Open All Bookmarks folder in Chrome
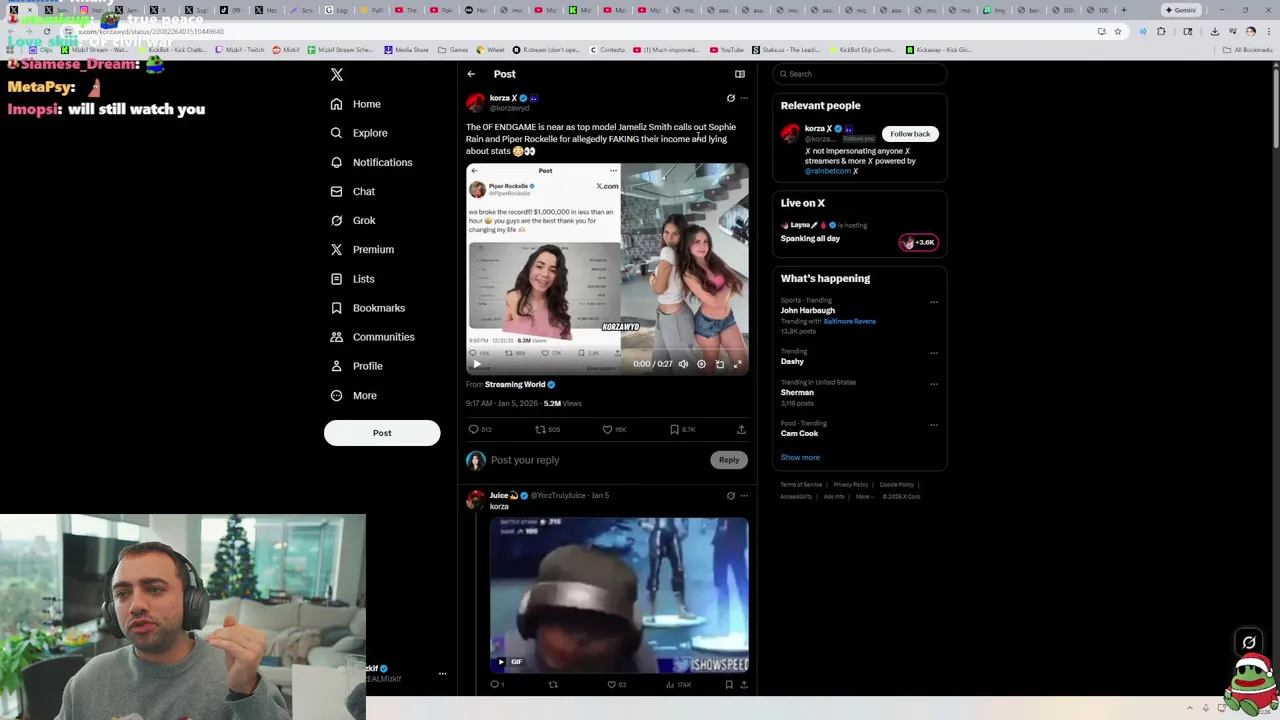This screenshot has height=720, width=1280. (x=1247, y=49)
